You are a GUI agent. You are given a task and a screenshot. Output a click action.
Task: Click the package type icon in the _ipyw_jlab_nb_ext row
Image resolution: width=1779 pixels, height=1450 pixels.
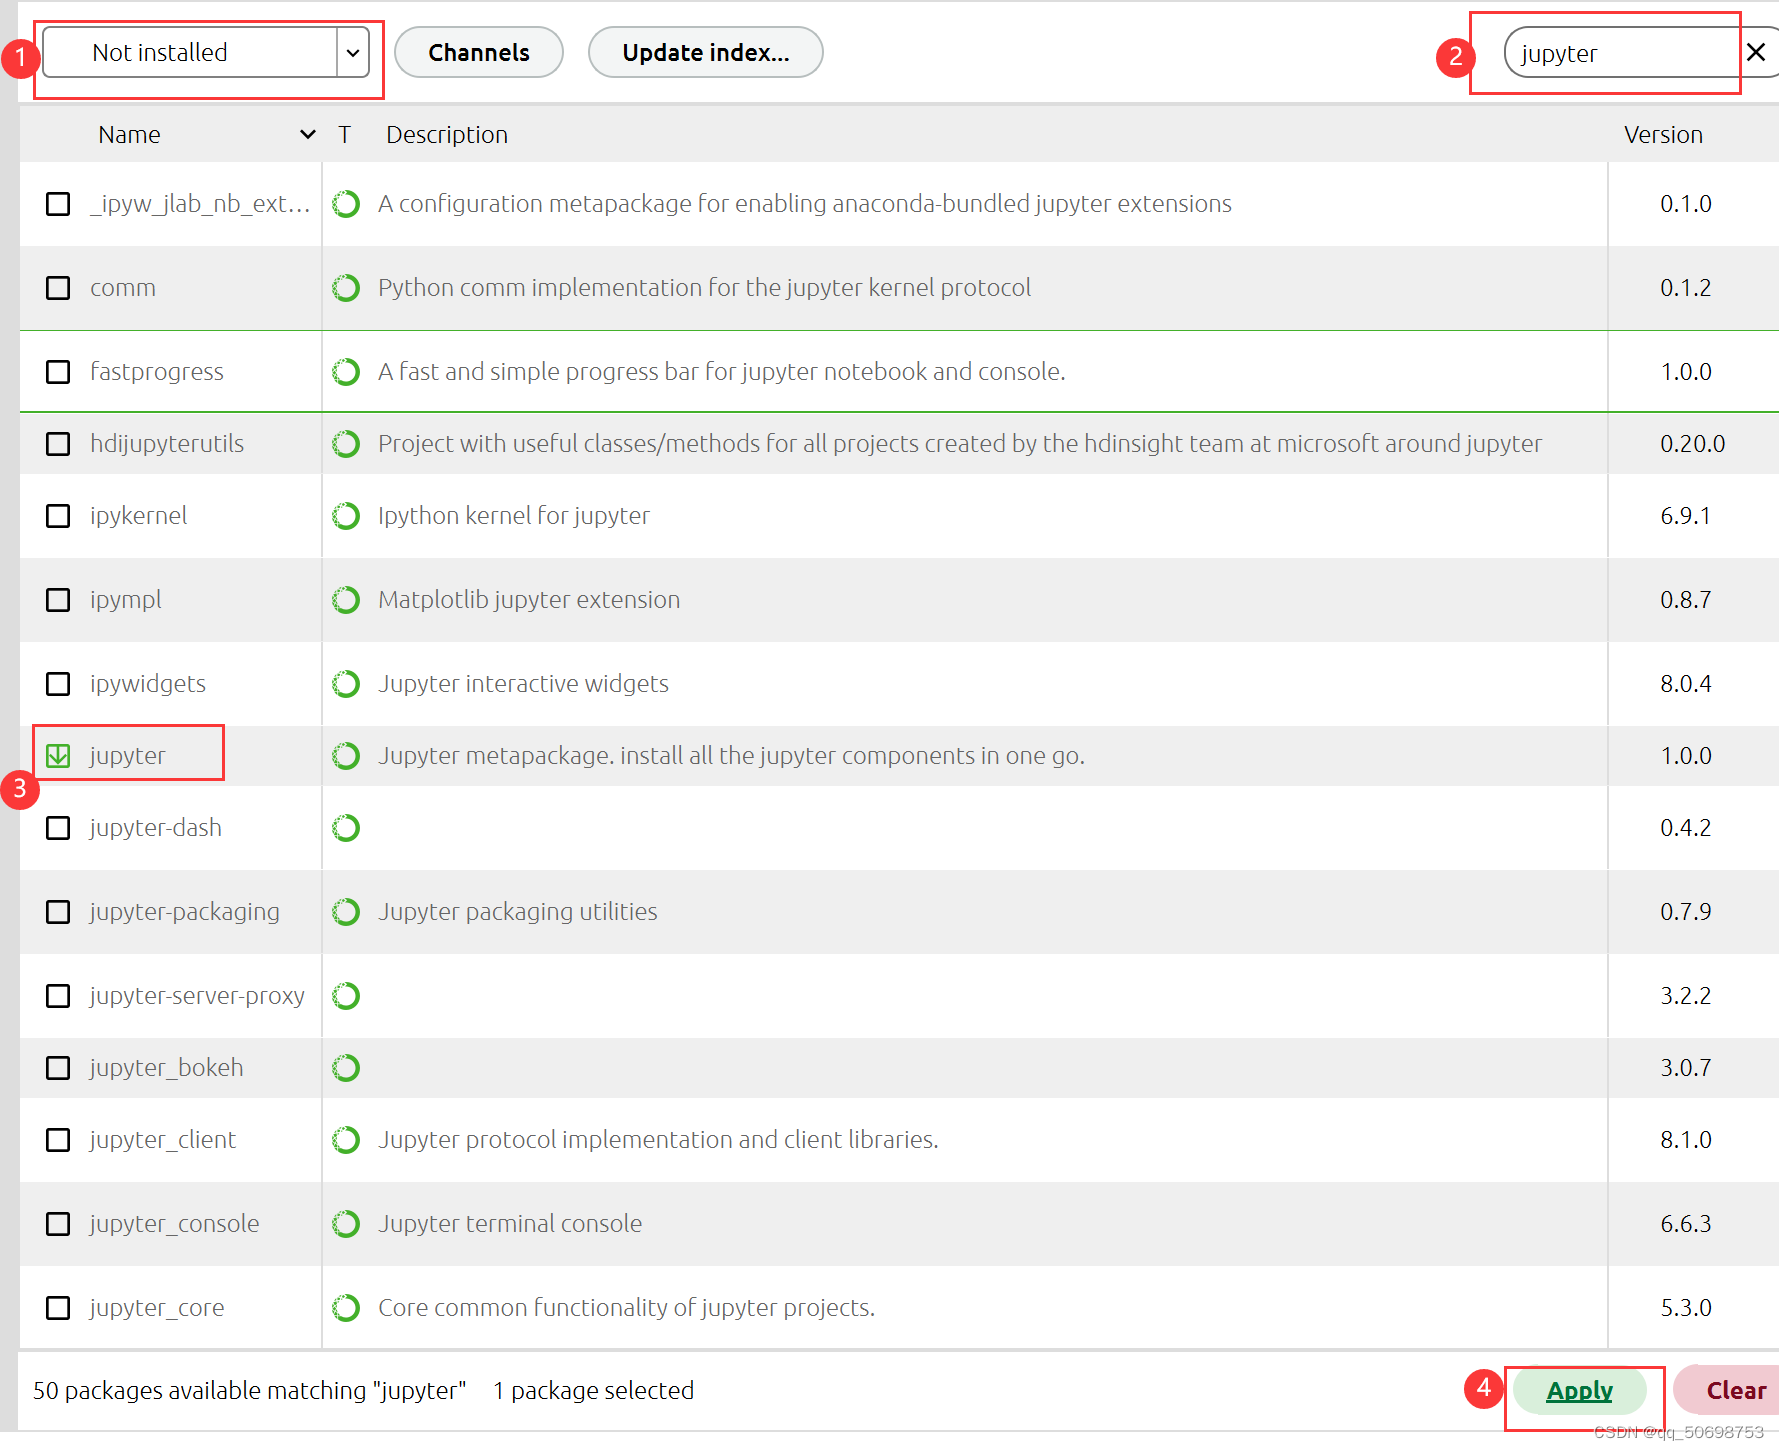click(x=346, y=204)
